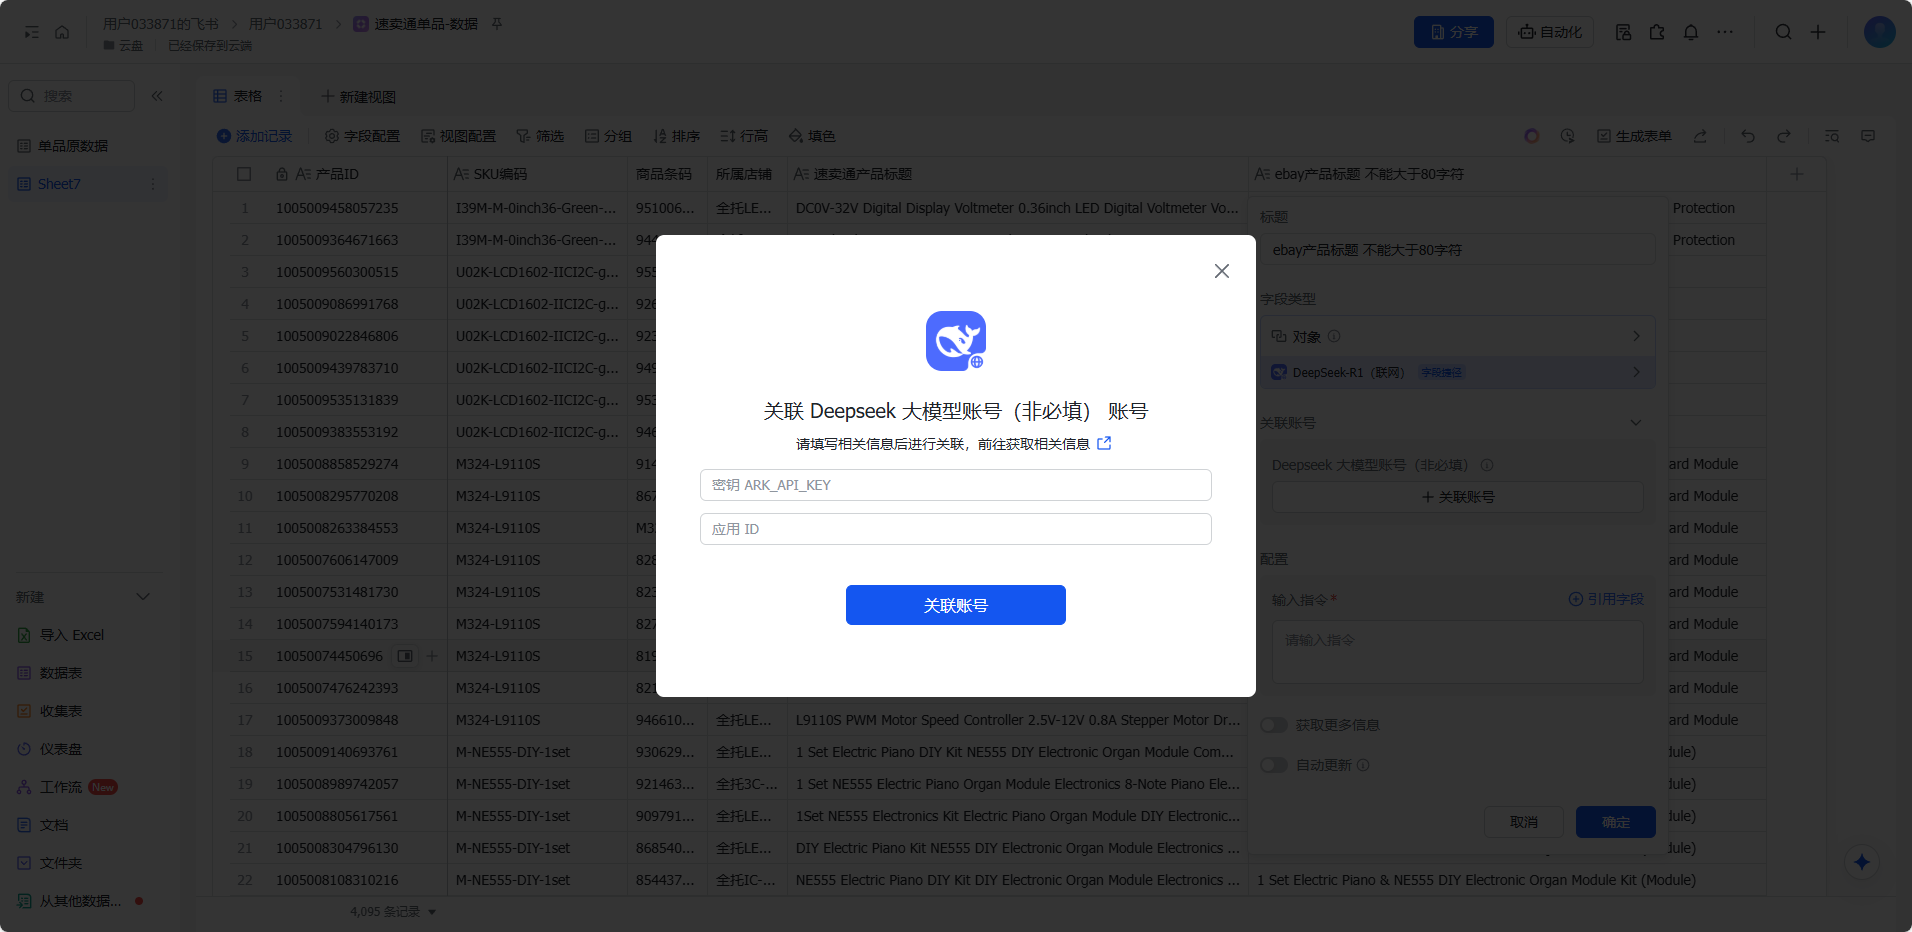
Task: Click the share export arrow icon in toolbar
Action: click(1700, 136)
